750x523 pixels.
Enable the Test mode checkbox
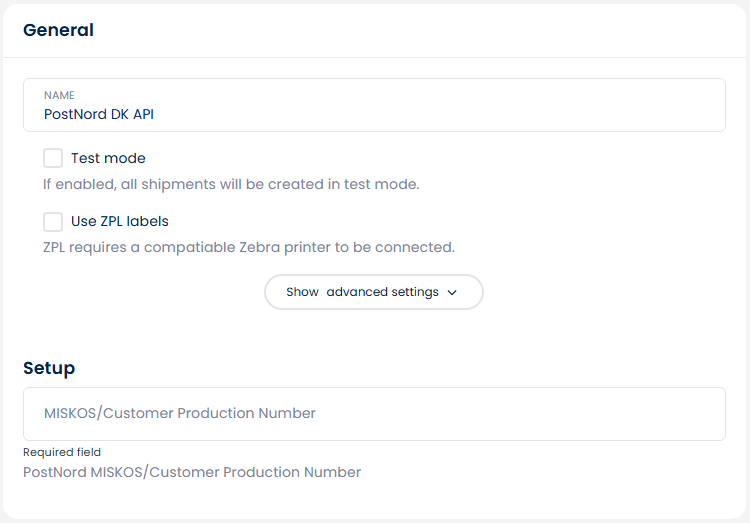pyautogui.click(x=53, y=158)
